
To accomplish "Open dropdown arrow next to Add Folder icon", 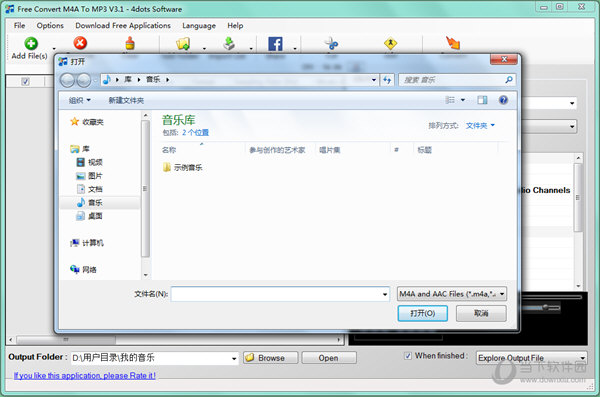I will [x=204, y=49].
